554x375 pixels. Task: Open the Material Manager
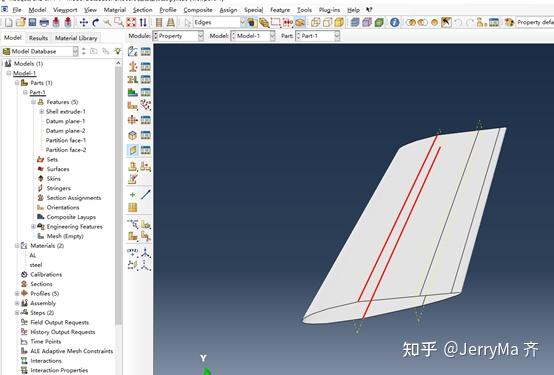coord(146,51)
